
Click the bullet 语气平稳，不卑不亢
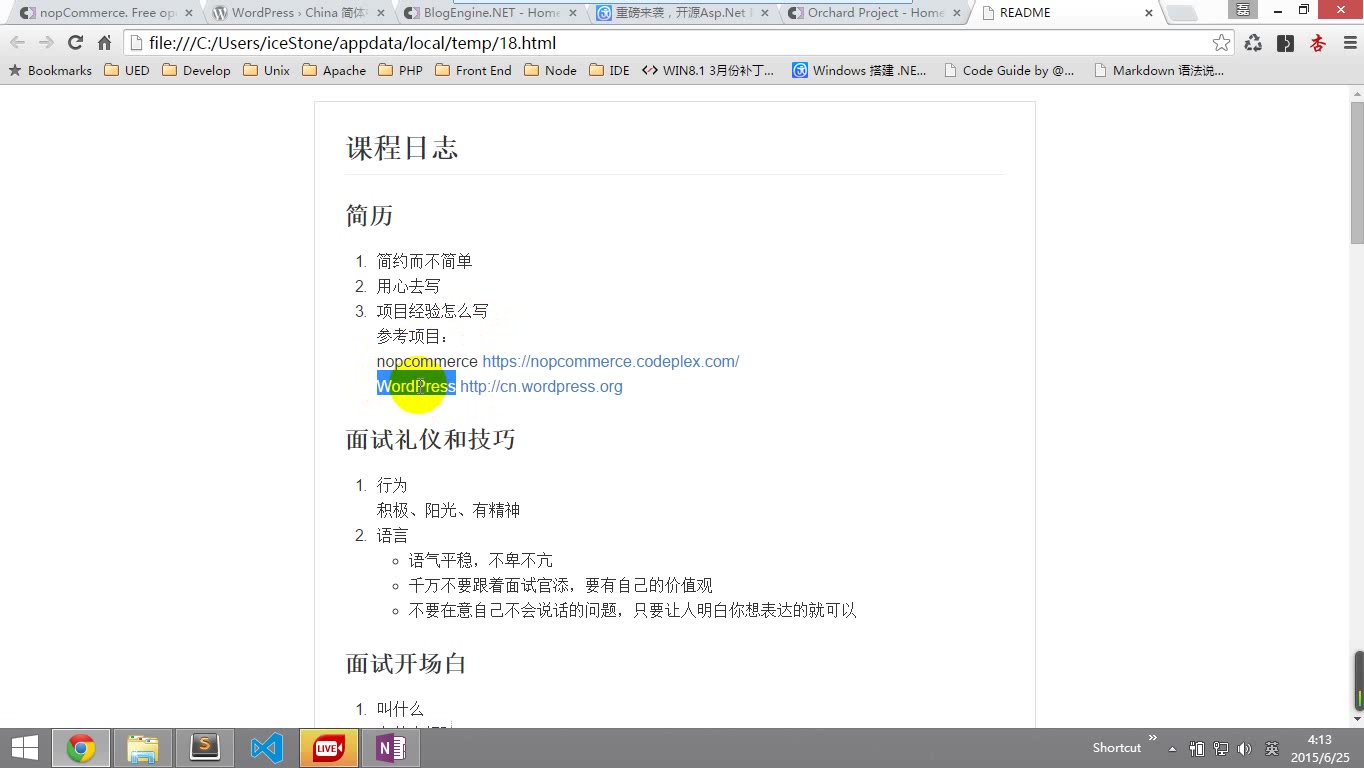pyautogui.click(x=481, y=560)
